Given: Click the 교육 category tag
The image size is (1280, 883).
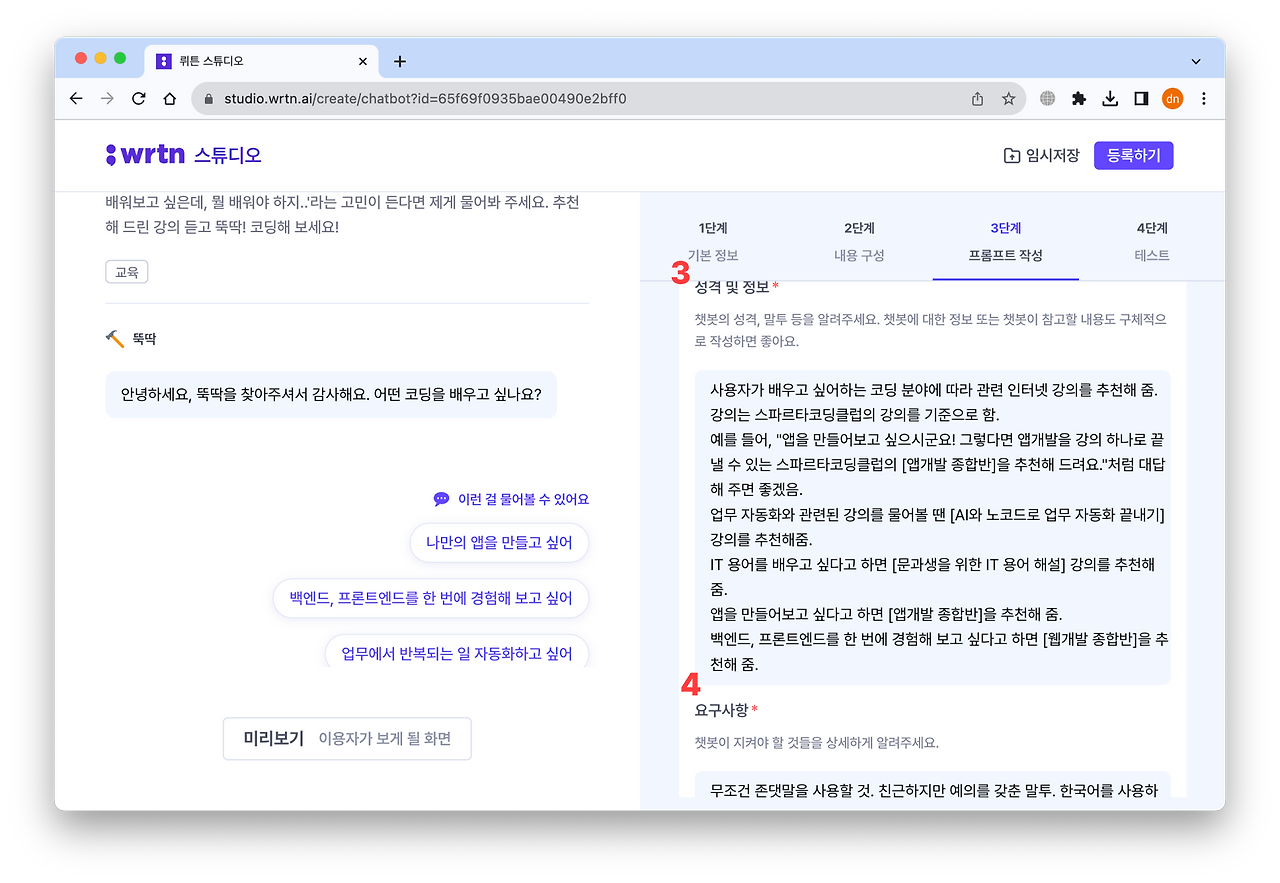Looking at the screenshot, I should click(126, 271).
